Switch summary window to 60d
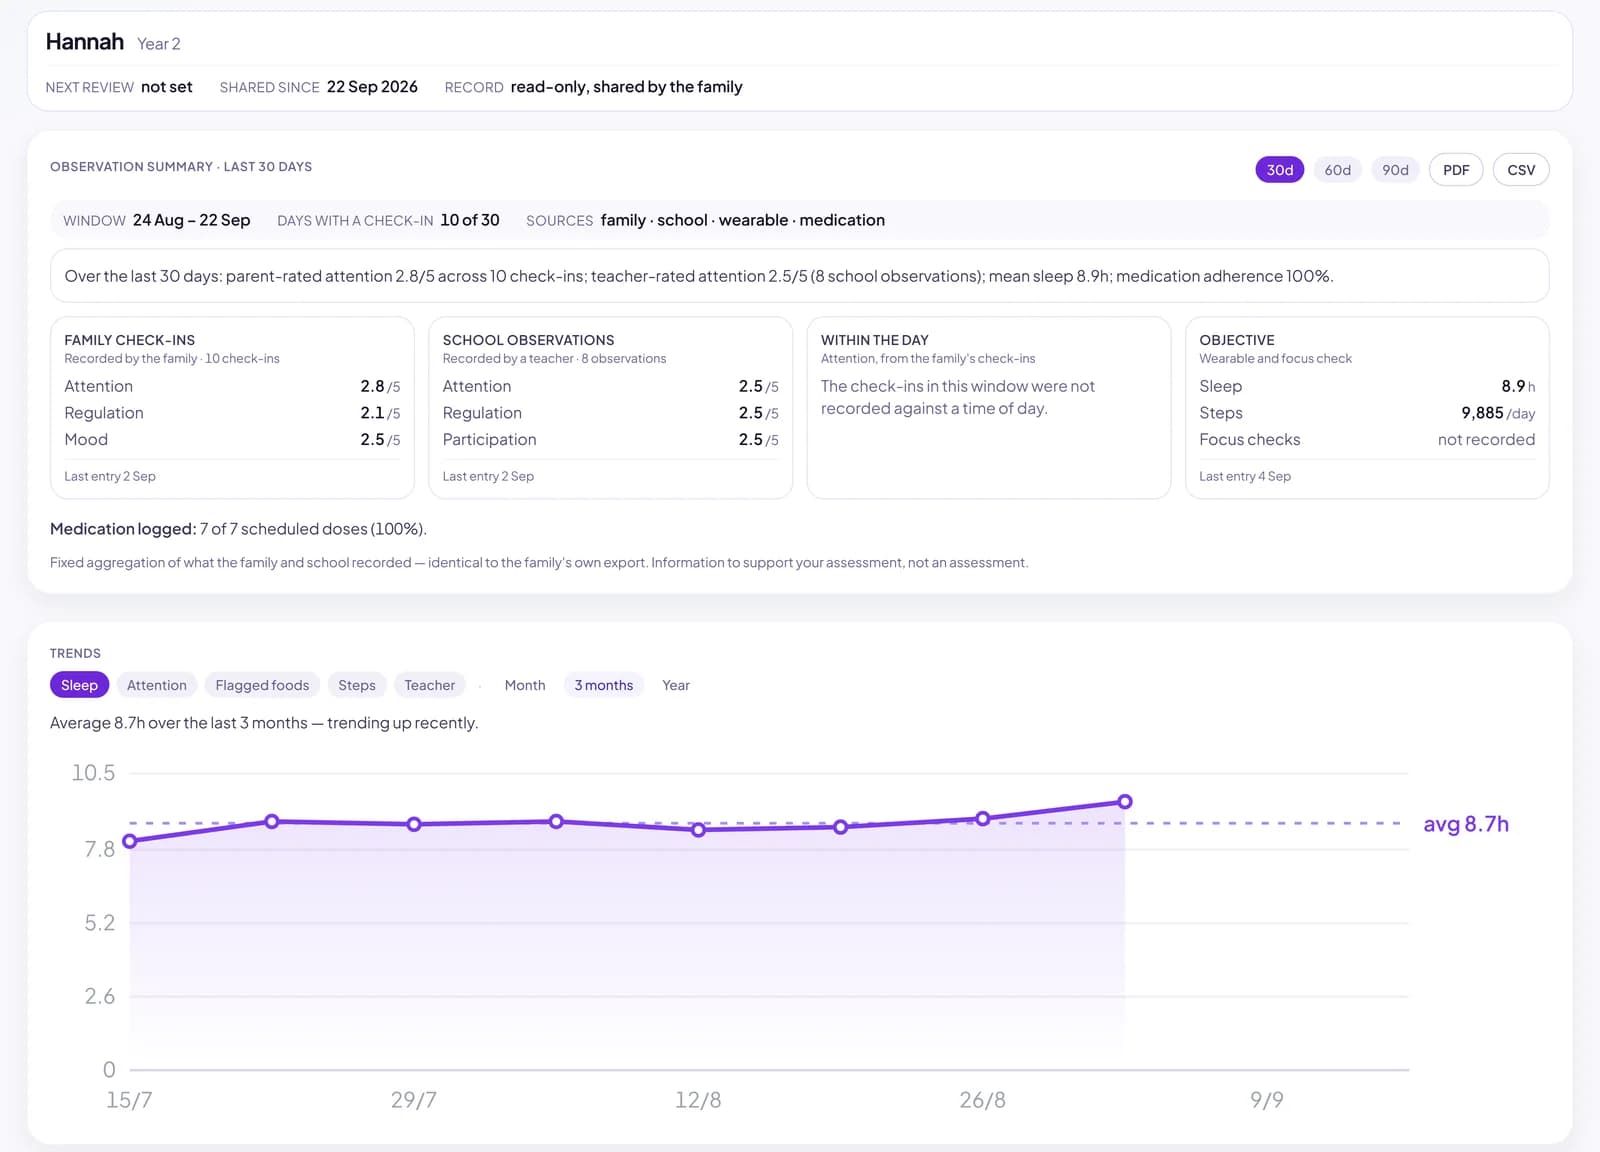The image size is (1600, 1152). (1337, 170)
